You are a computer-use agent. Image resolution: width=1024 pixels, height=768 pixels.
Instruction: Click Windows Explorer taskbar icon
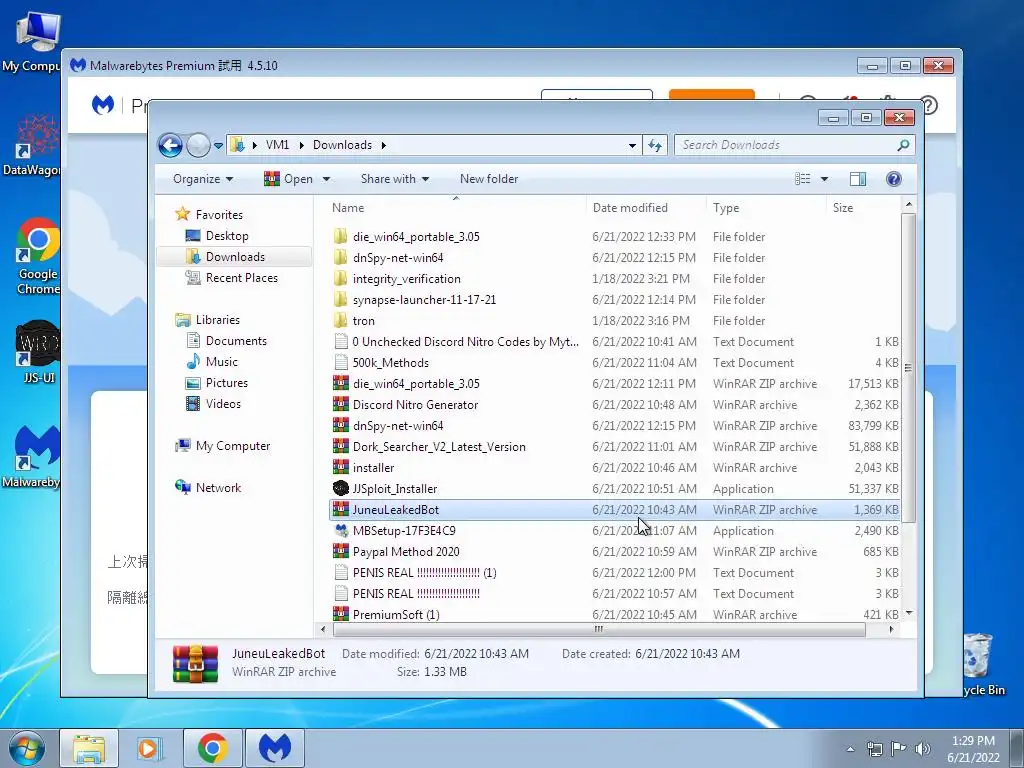coord(89,748)
